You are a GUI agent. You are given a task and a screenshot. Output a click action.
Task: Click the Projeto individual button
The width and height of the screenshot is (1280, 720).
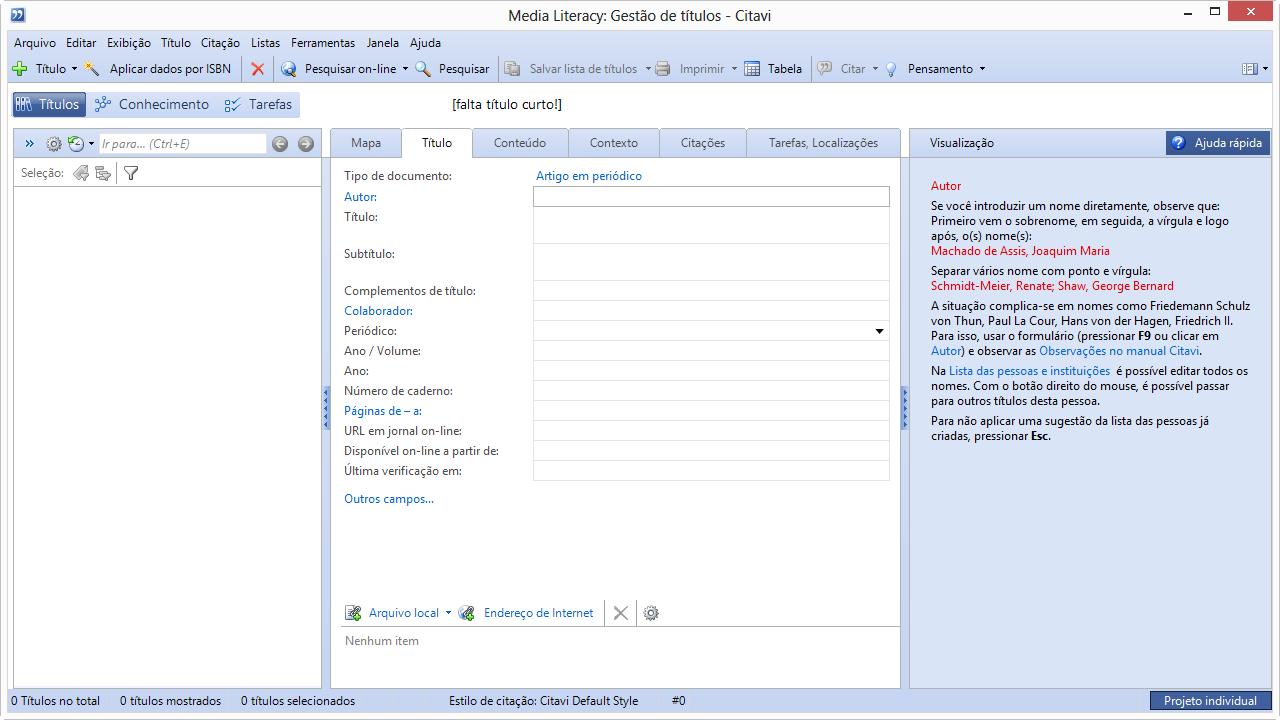click(1210, 701)
